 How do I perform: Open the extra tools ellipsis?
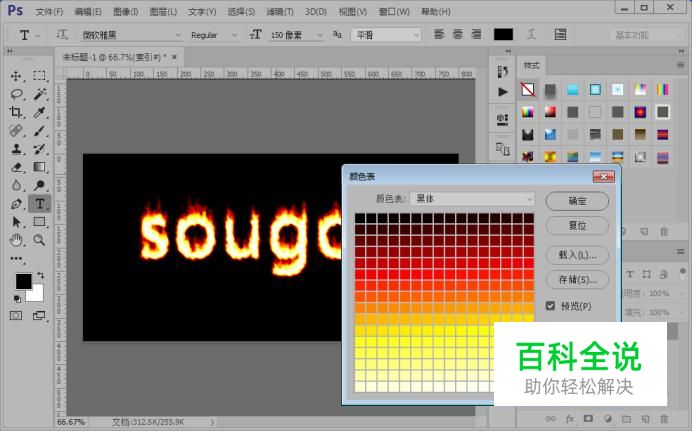[16, 259]
